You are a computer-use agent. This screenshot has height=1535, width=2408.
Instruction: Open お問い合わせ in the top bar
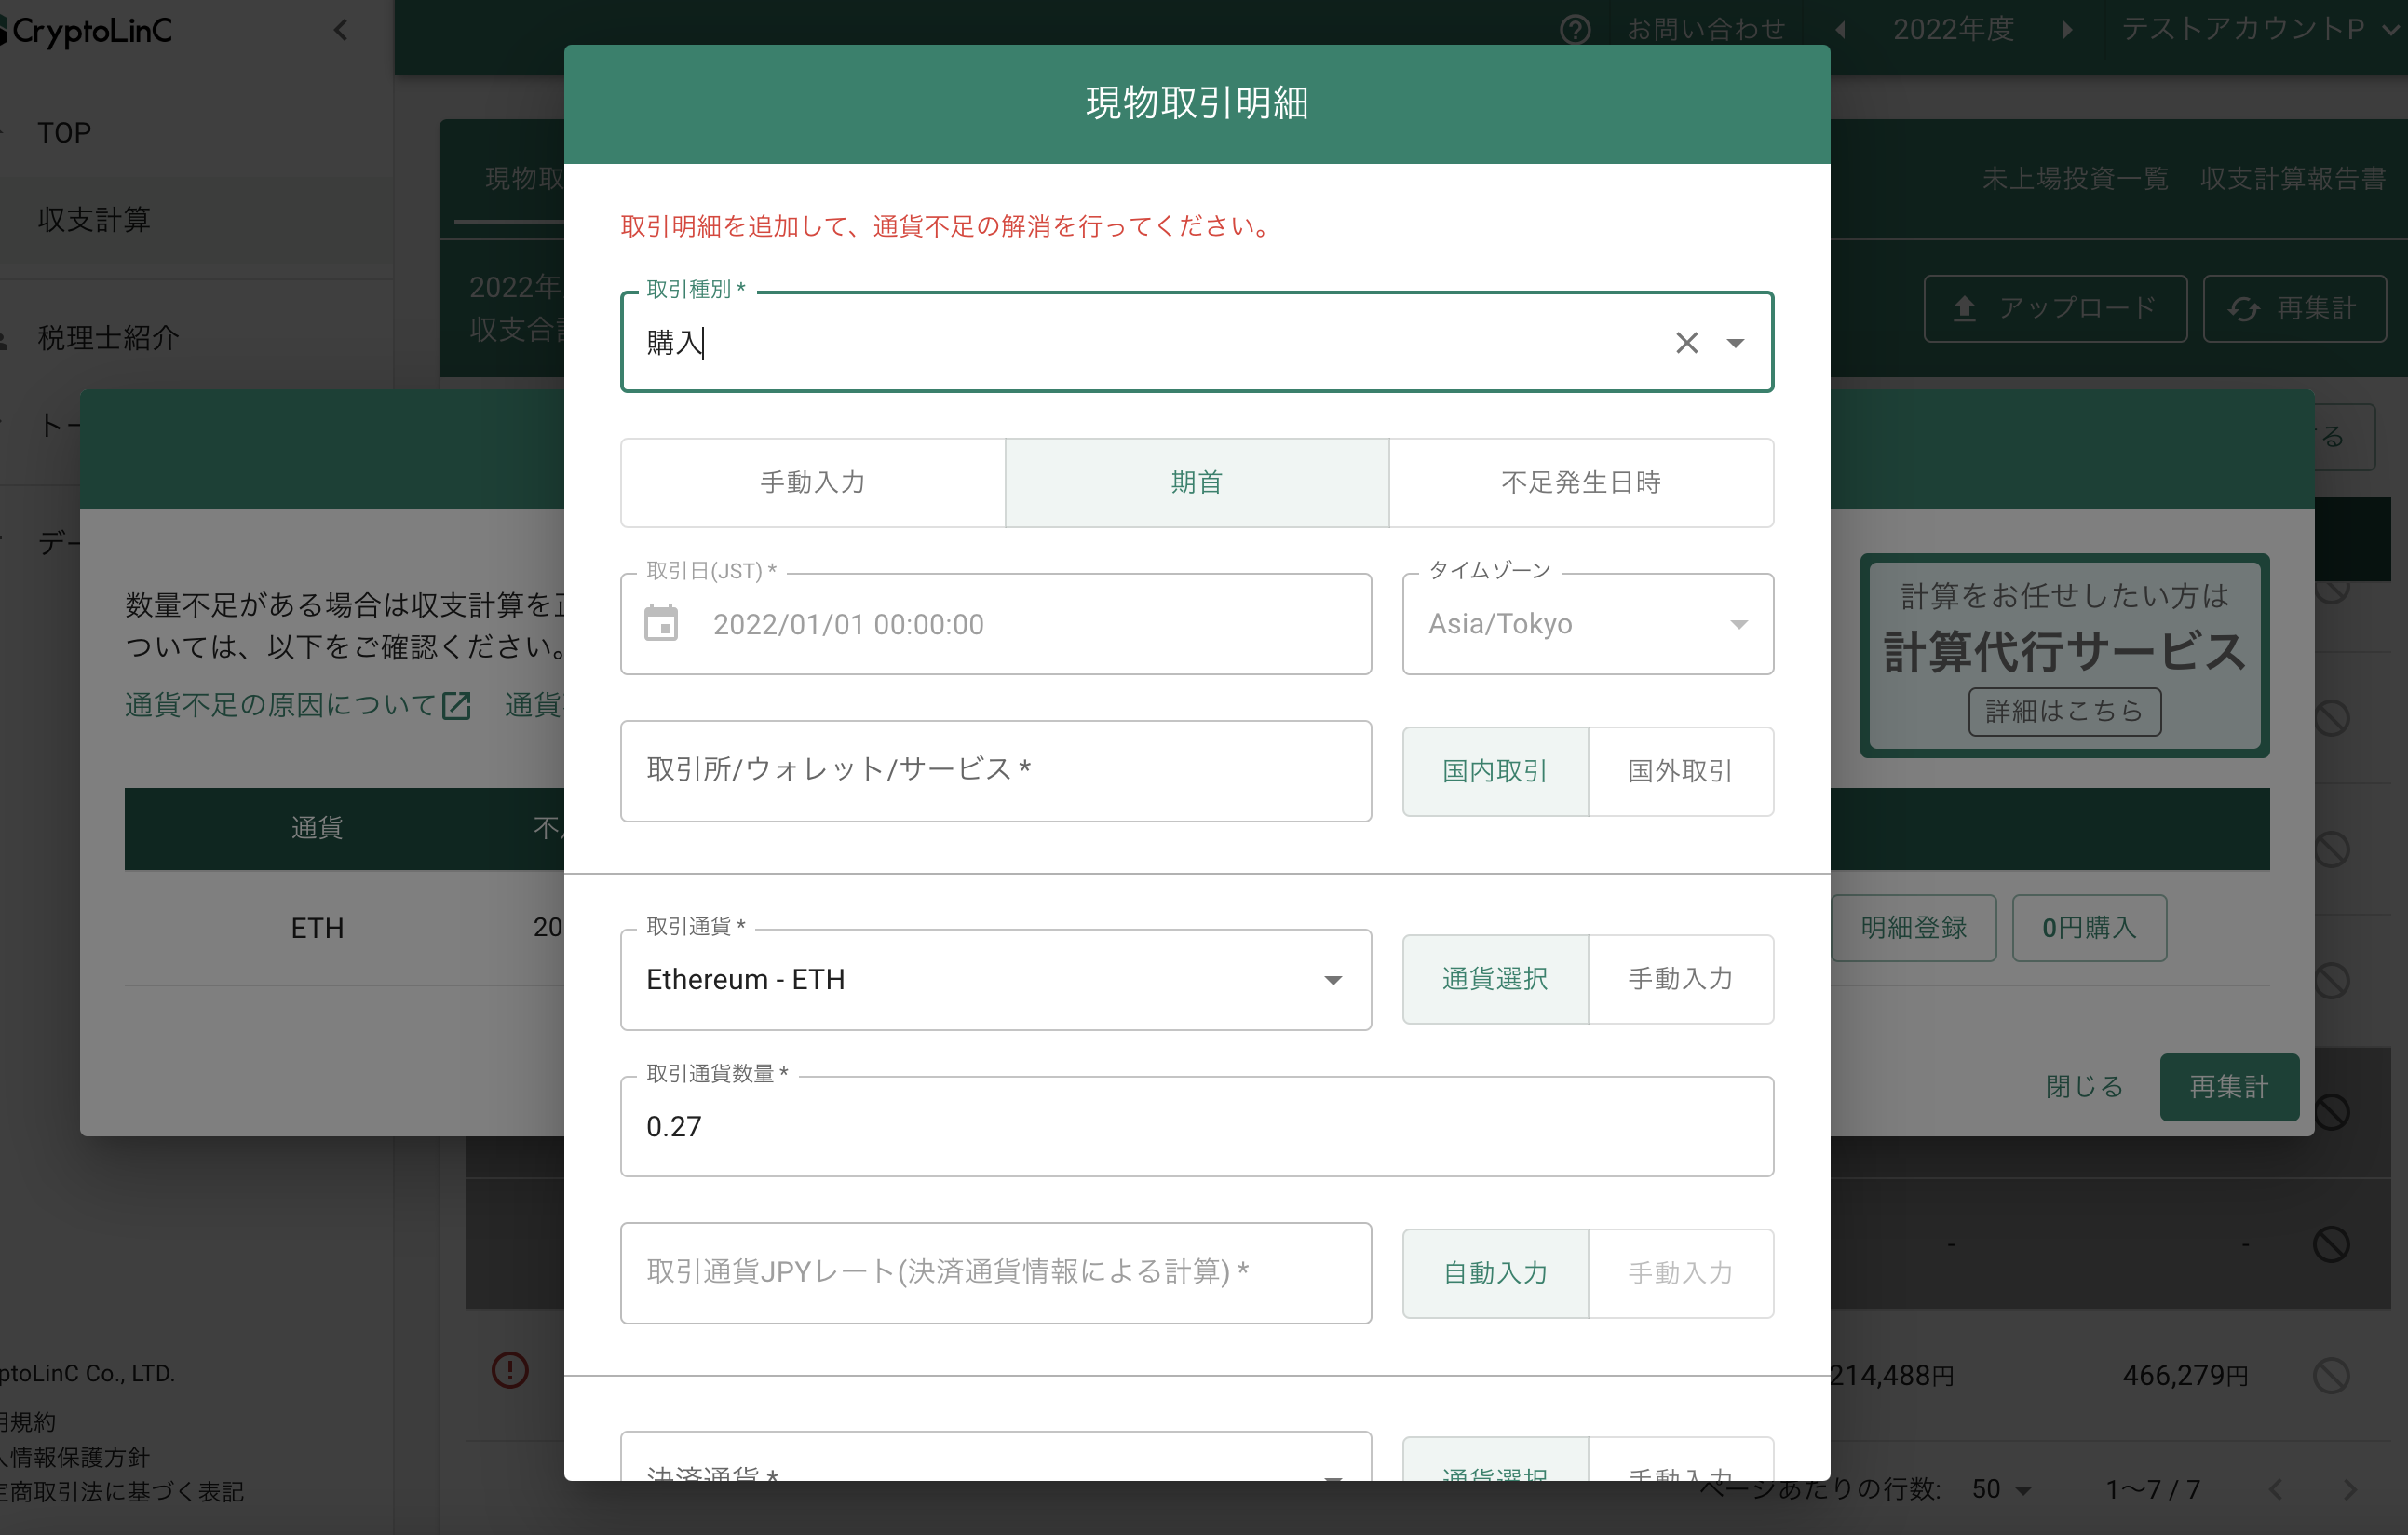click(1706, 29)
